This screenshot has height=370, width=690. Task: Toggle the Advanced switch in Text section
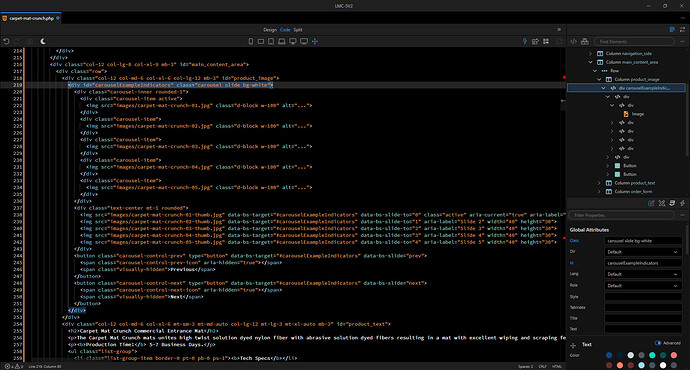(658, 343)
